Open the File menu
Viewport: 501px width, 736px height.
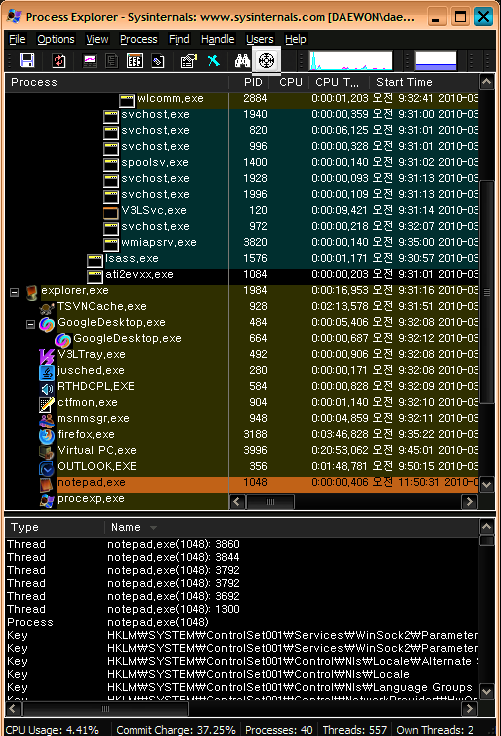17,39
